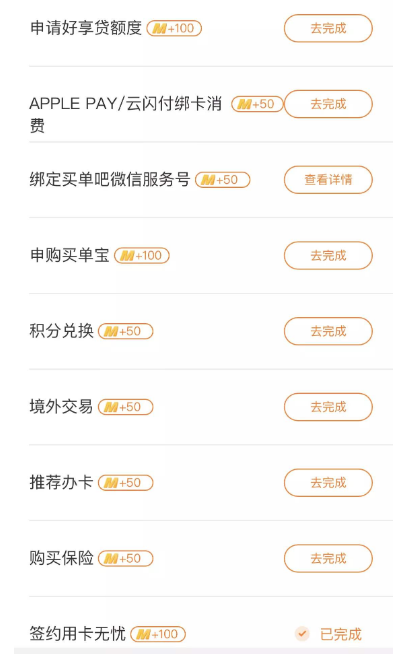Screen dimensions: 416x654
Task: Click 去完成 for 申购买单宝
Action: [x=328, y=255]
